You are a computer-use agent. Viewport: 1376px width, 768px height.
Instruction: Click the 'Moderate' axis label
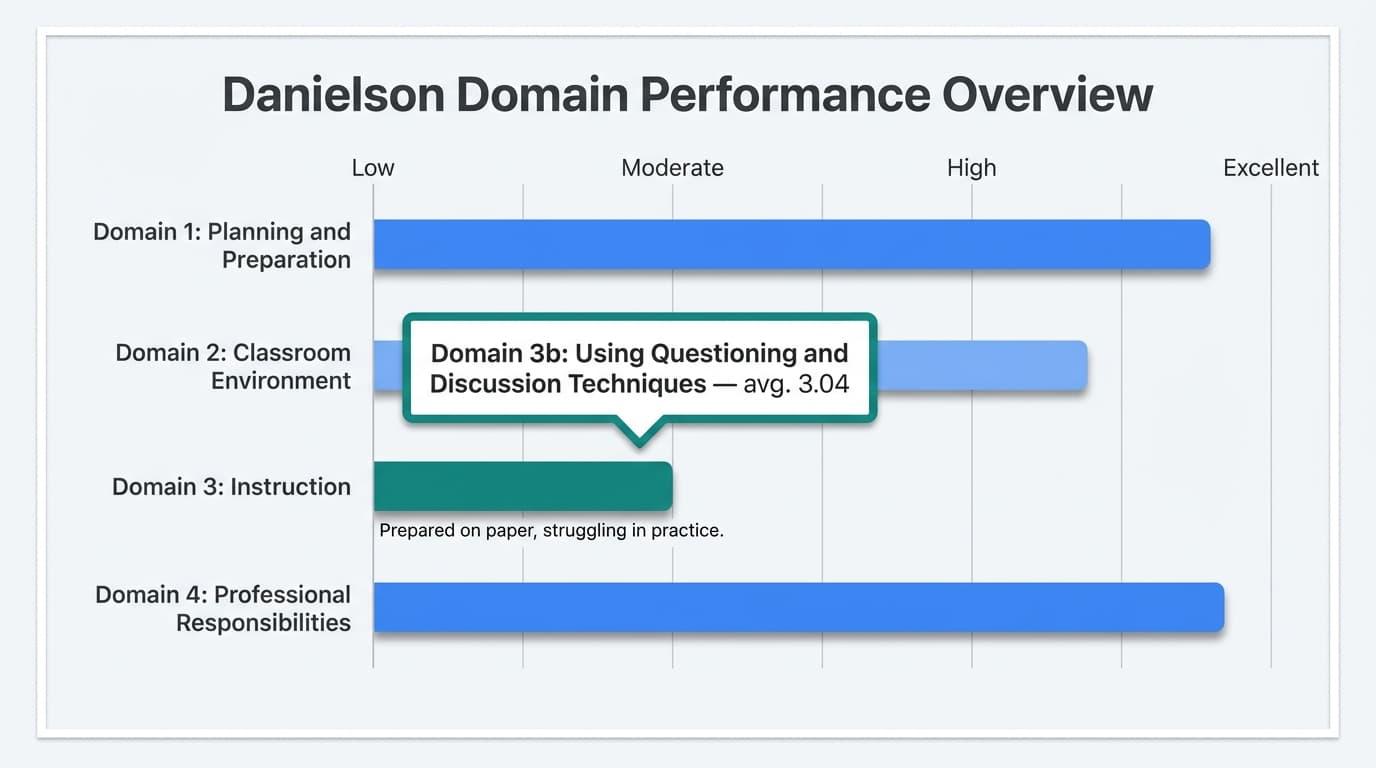672,168
